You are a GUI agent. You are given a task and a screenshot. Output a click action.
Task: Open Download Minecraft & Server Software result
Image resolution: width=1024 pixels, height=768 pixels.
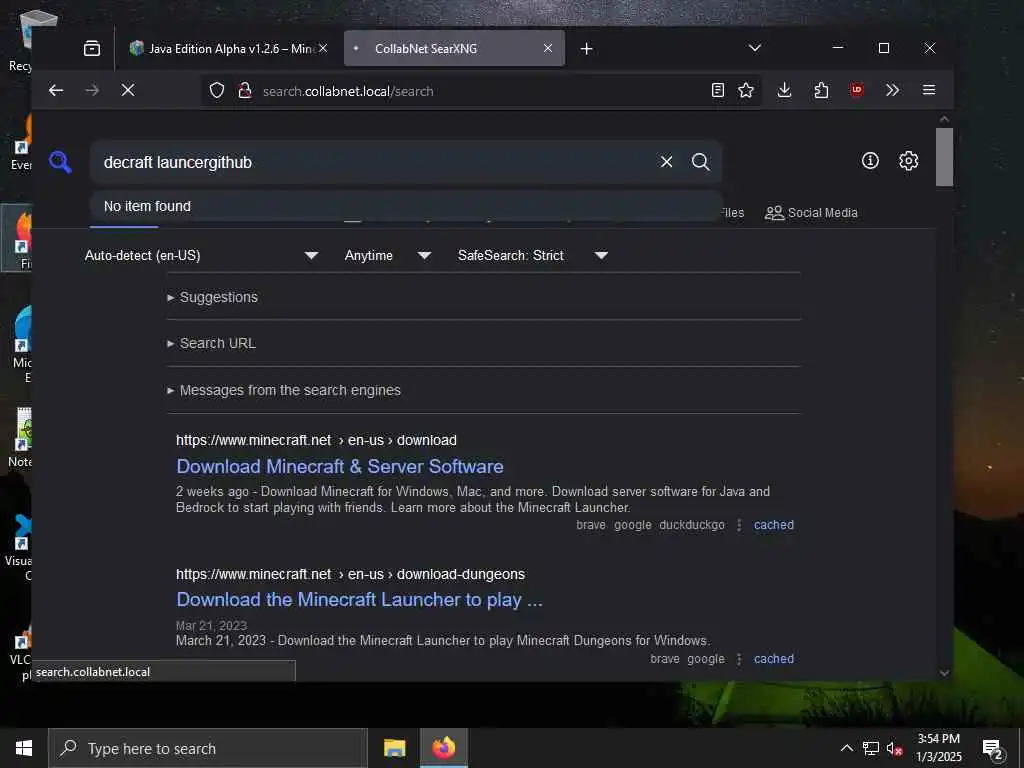(x=340, y=466)
